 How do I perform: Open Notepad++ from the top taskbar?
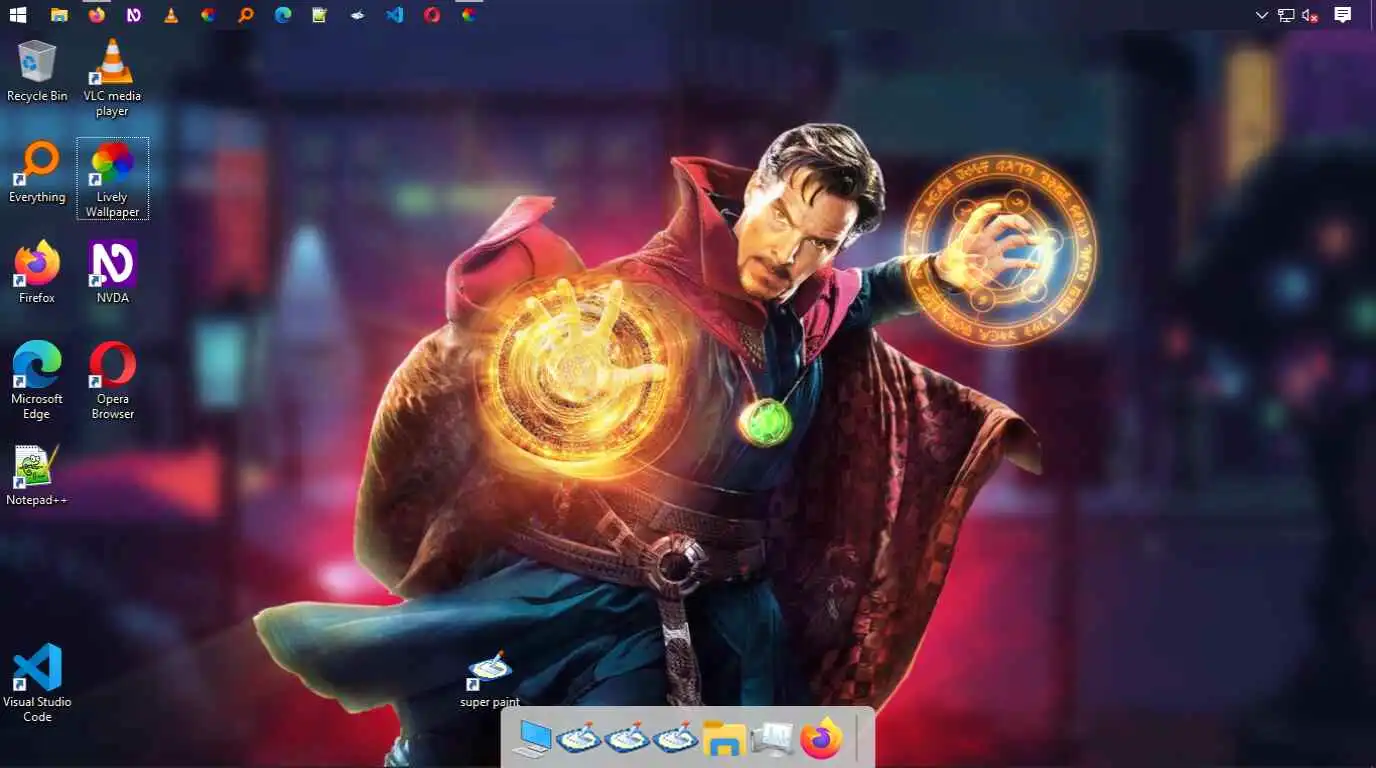[320, 15]
